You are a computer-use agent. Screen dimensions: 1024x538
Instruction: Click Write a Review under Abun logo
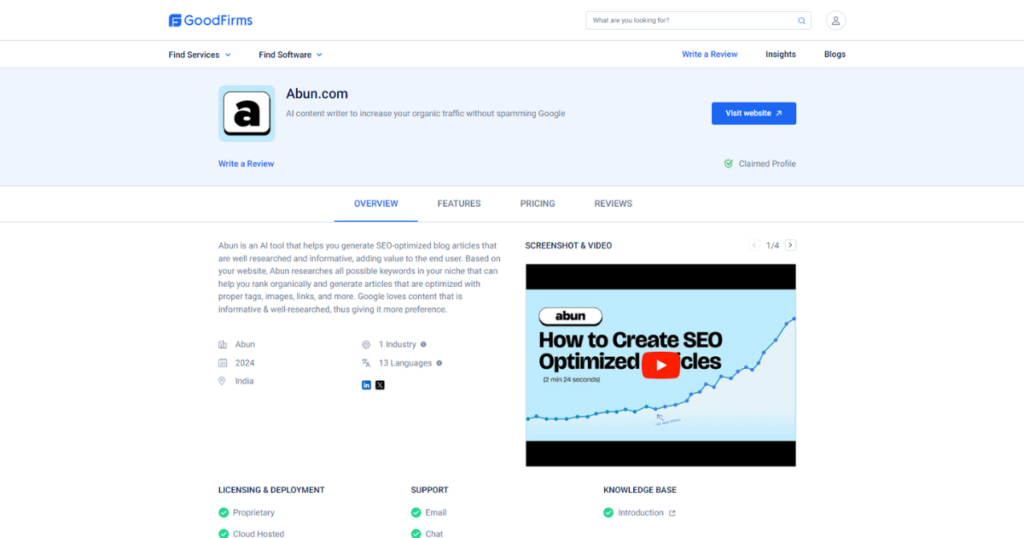click(x=246, y=164)
